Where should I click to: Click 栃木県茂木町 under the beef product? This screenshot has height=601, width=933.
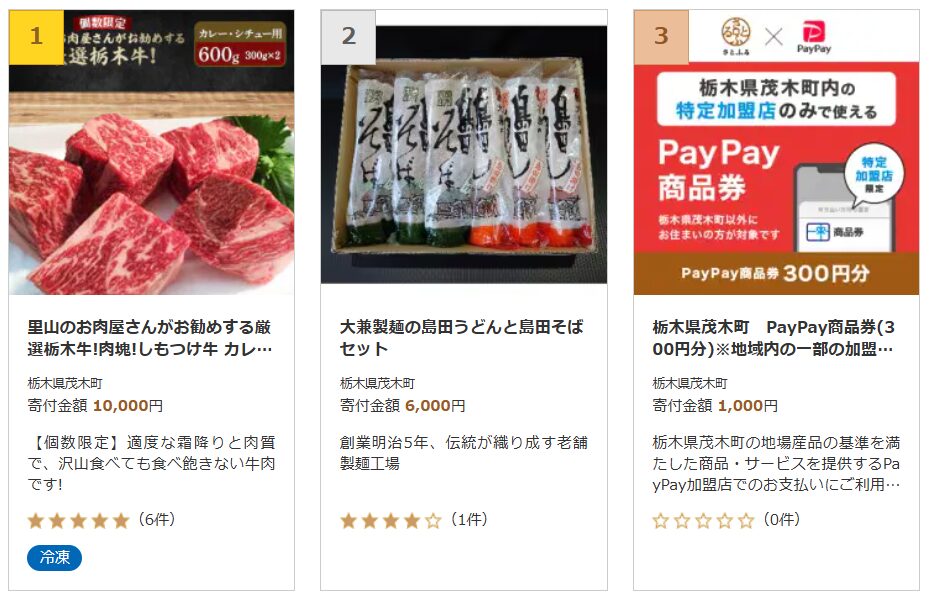[x=65, y=383]
